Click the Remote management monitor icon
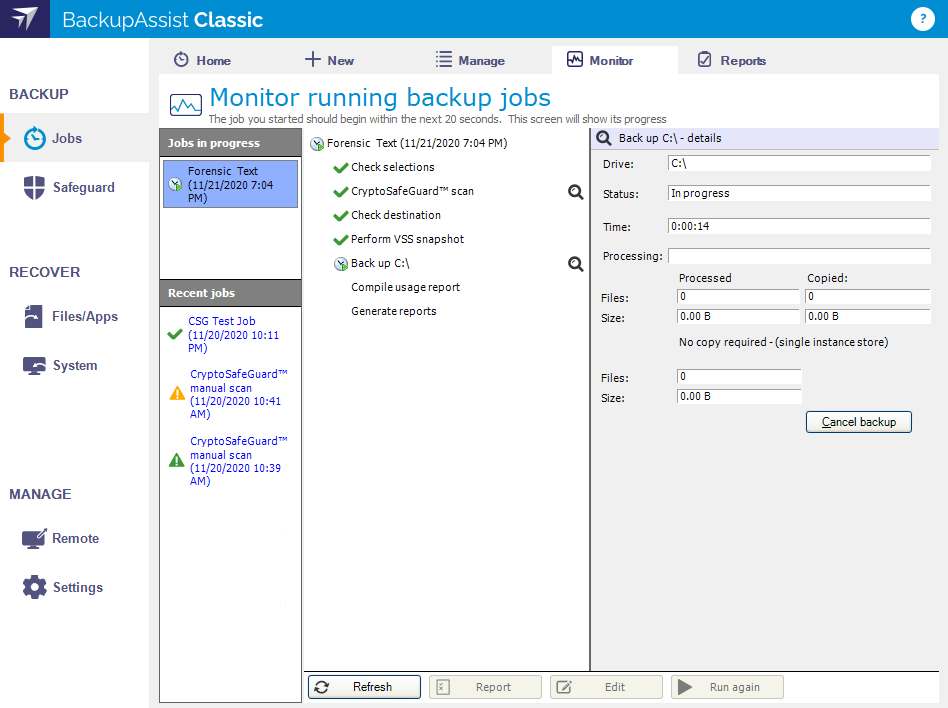Image resolution: width=948 pixels, height=708 pixels. tap(34, 538)
